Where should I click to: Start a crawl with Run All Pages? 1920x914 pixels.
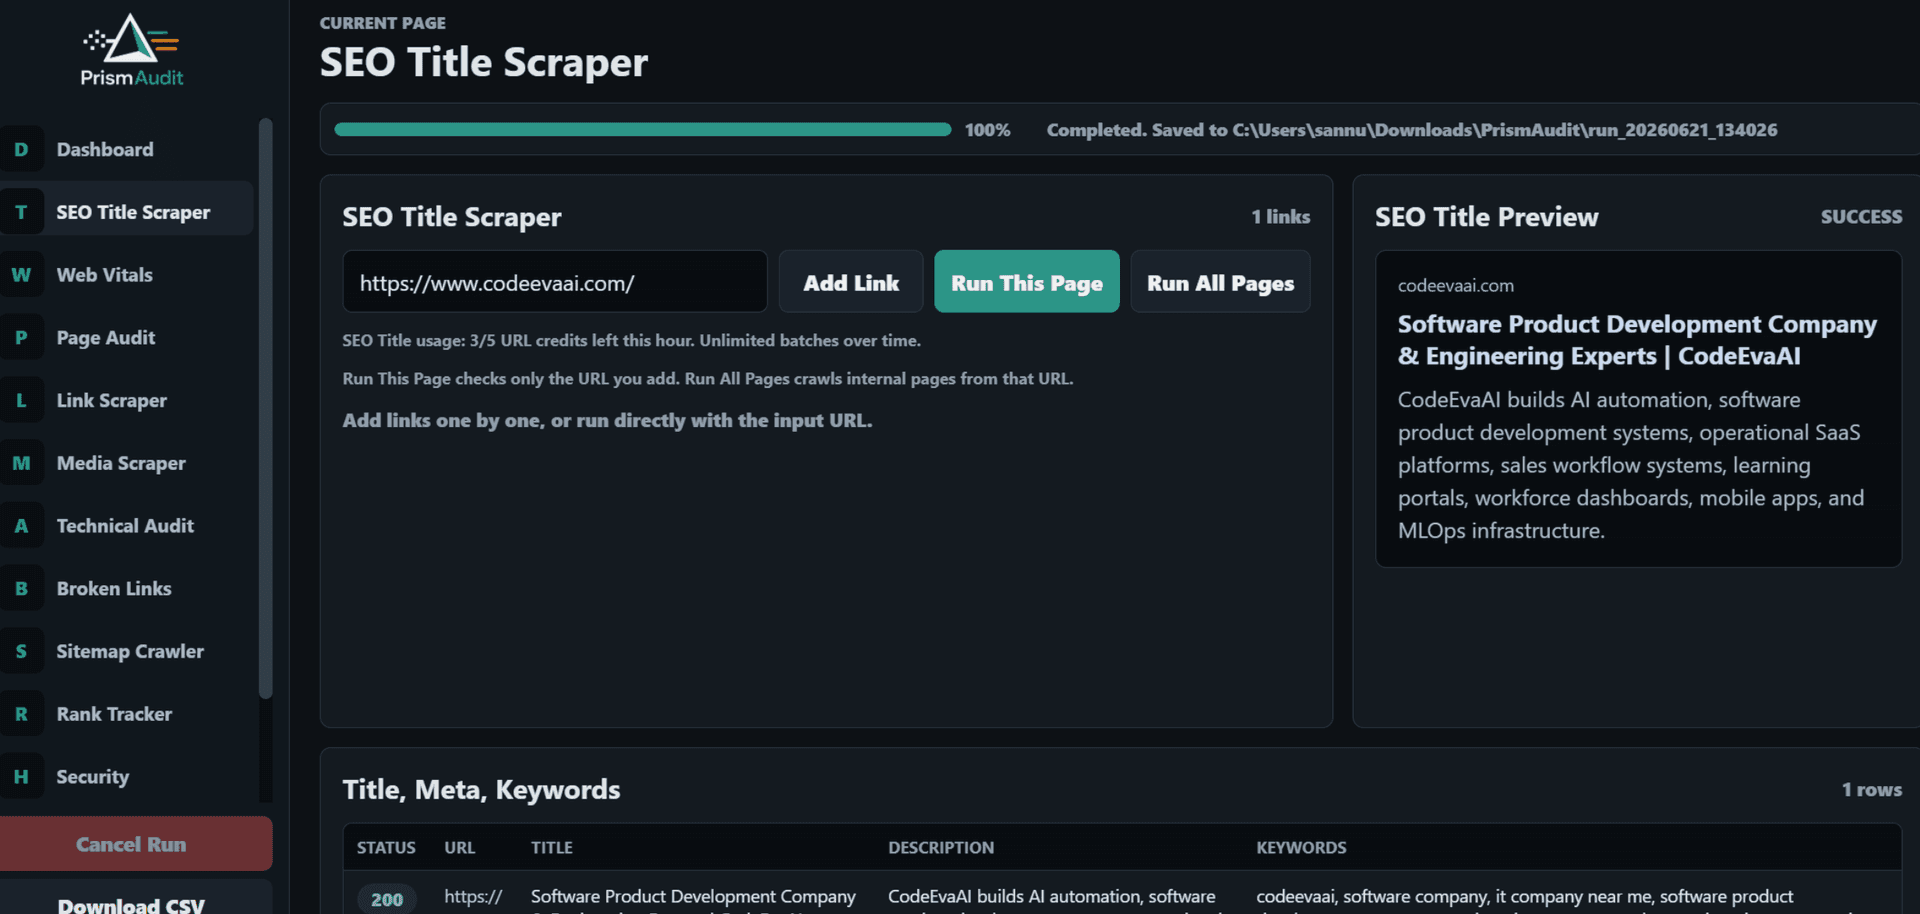pyautogui.click(x=1220, y=283)
